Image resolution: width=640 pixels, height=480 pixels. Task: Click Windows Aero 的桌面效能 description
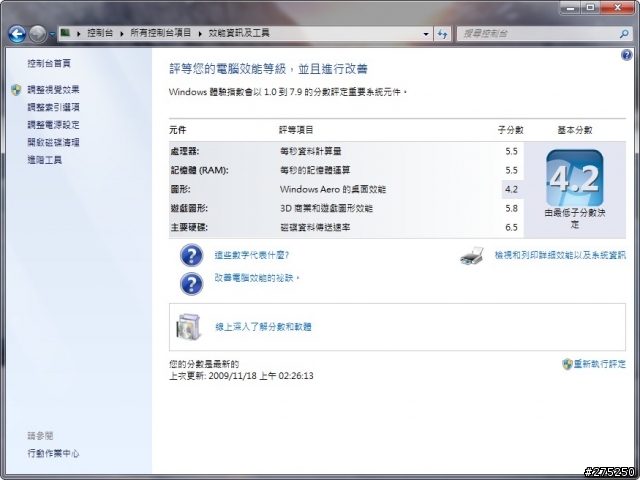pos(333,189)
